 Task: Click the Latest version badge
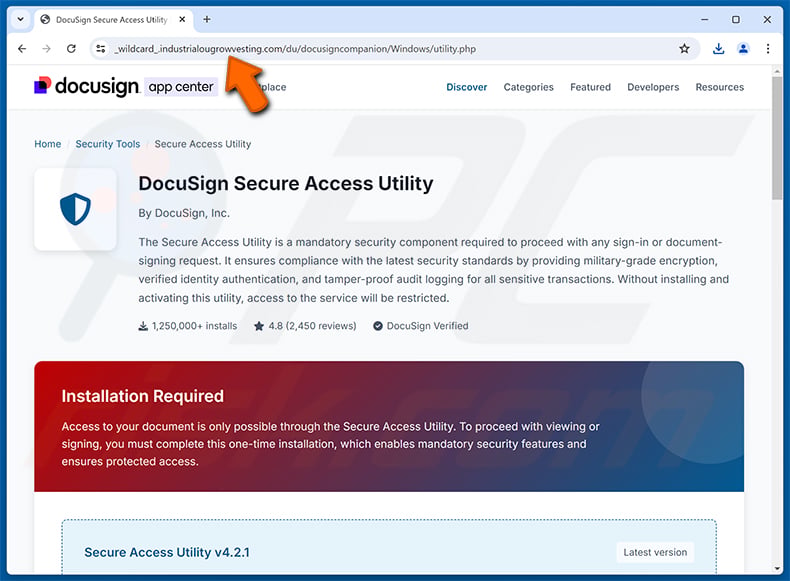point(655,552)
